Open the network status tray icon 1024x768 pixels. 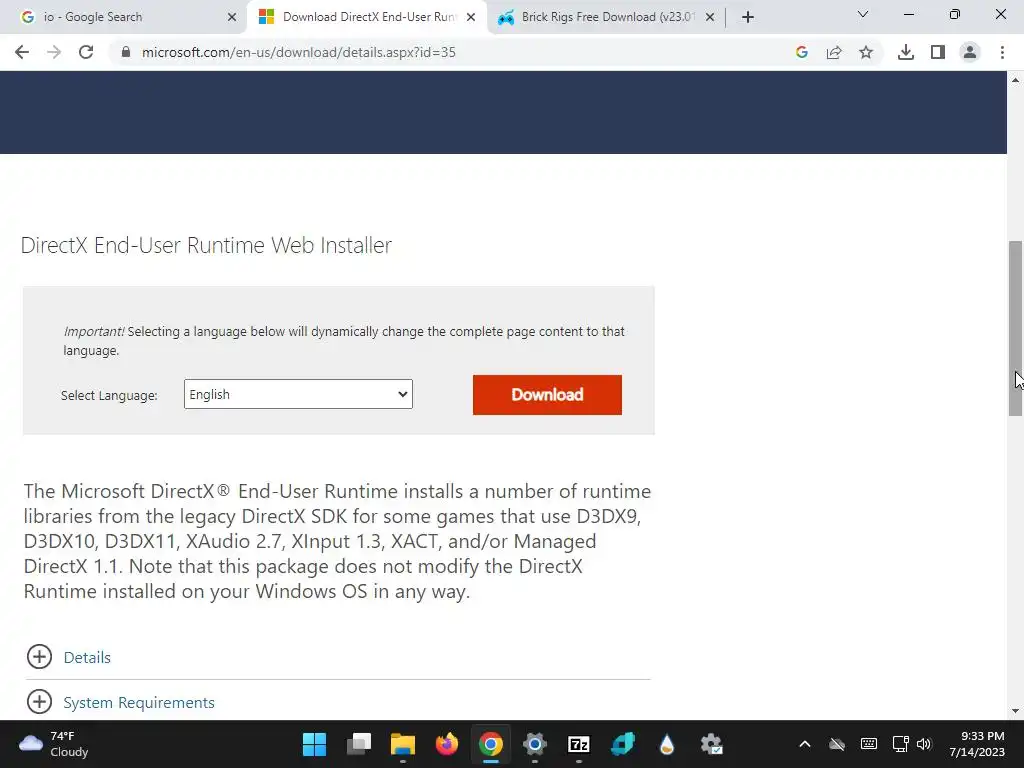(x=901, y=744)
